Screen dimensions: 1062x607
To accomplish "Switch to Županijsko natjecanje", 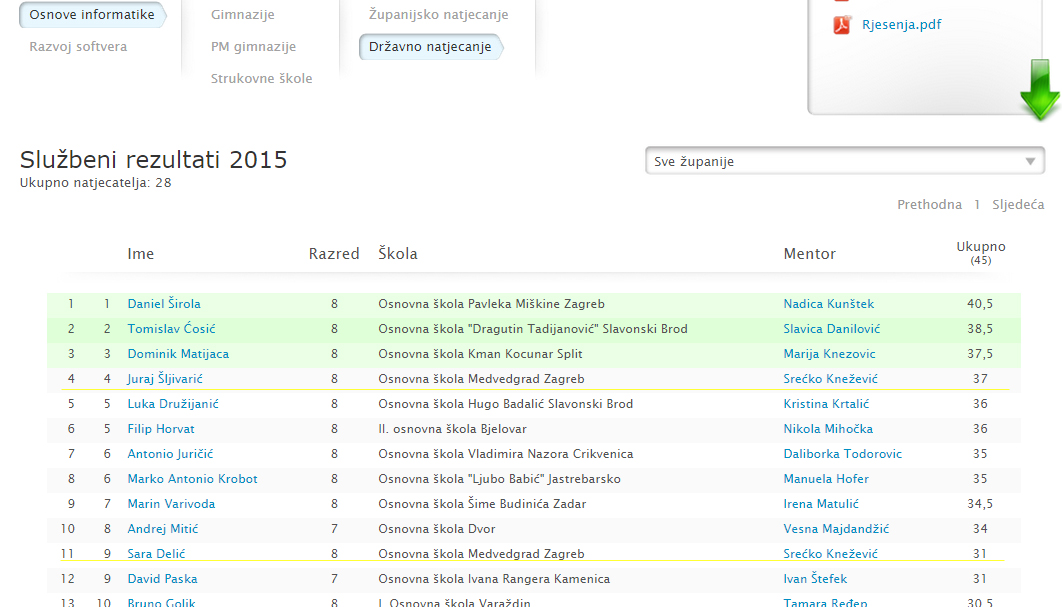I will tap(438, 15).
